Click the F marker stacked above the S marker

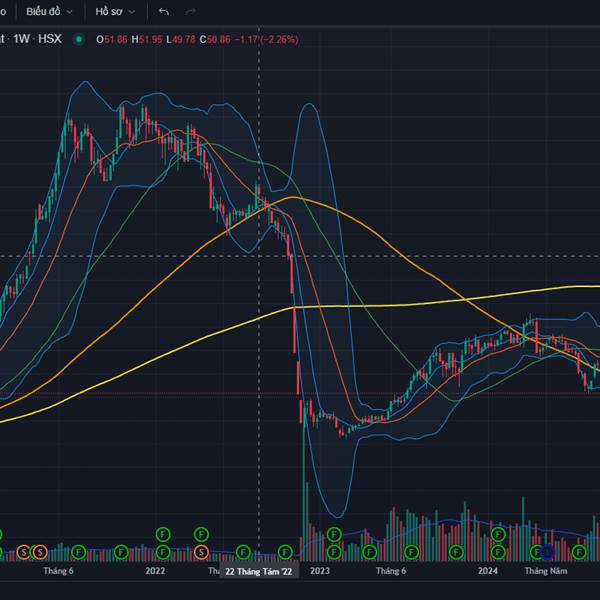[201, 534]
